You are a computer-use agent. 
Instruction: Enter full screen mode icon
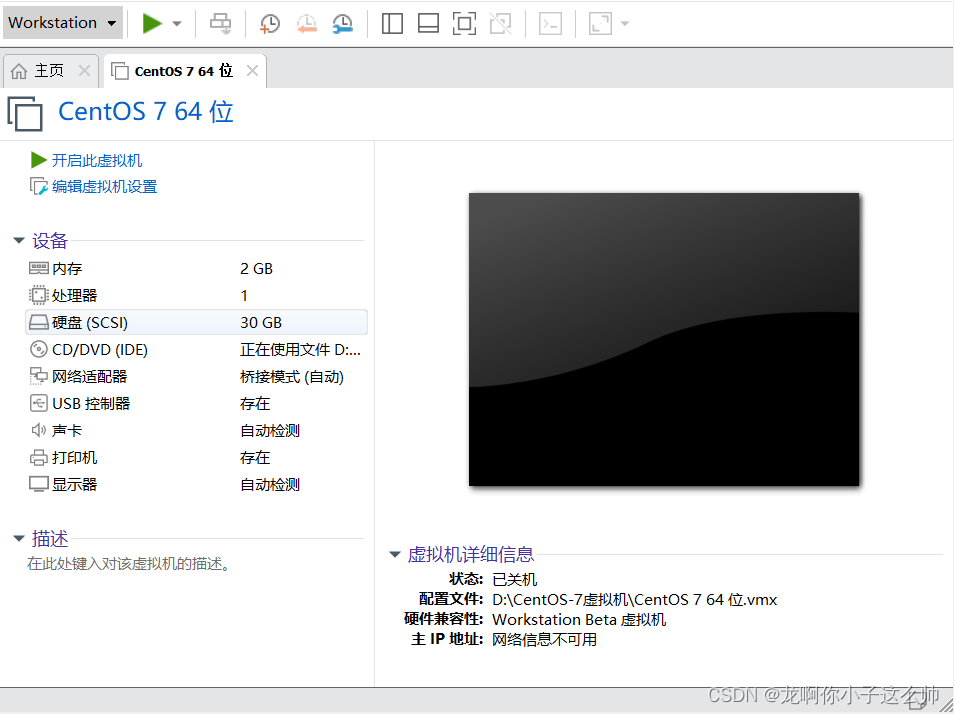[x=464, y=24]
